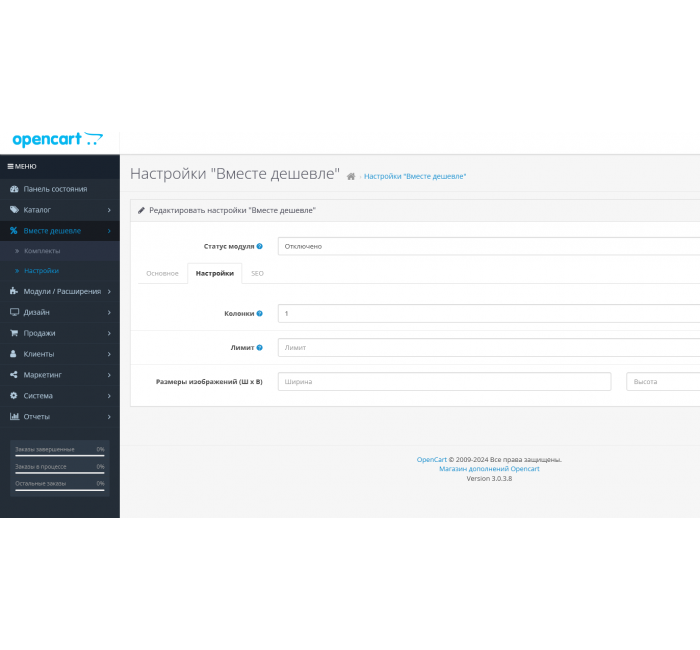Click the help icon next to Статус модуля
Screen dimensions: 700x650
259,246
